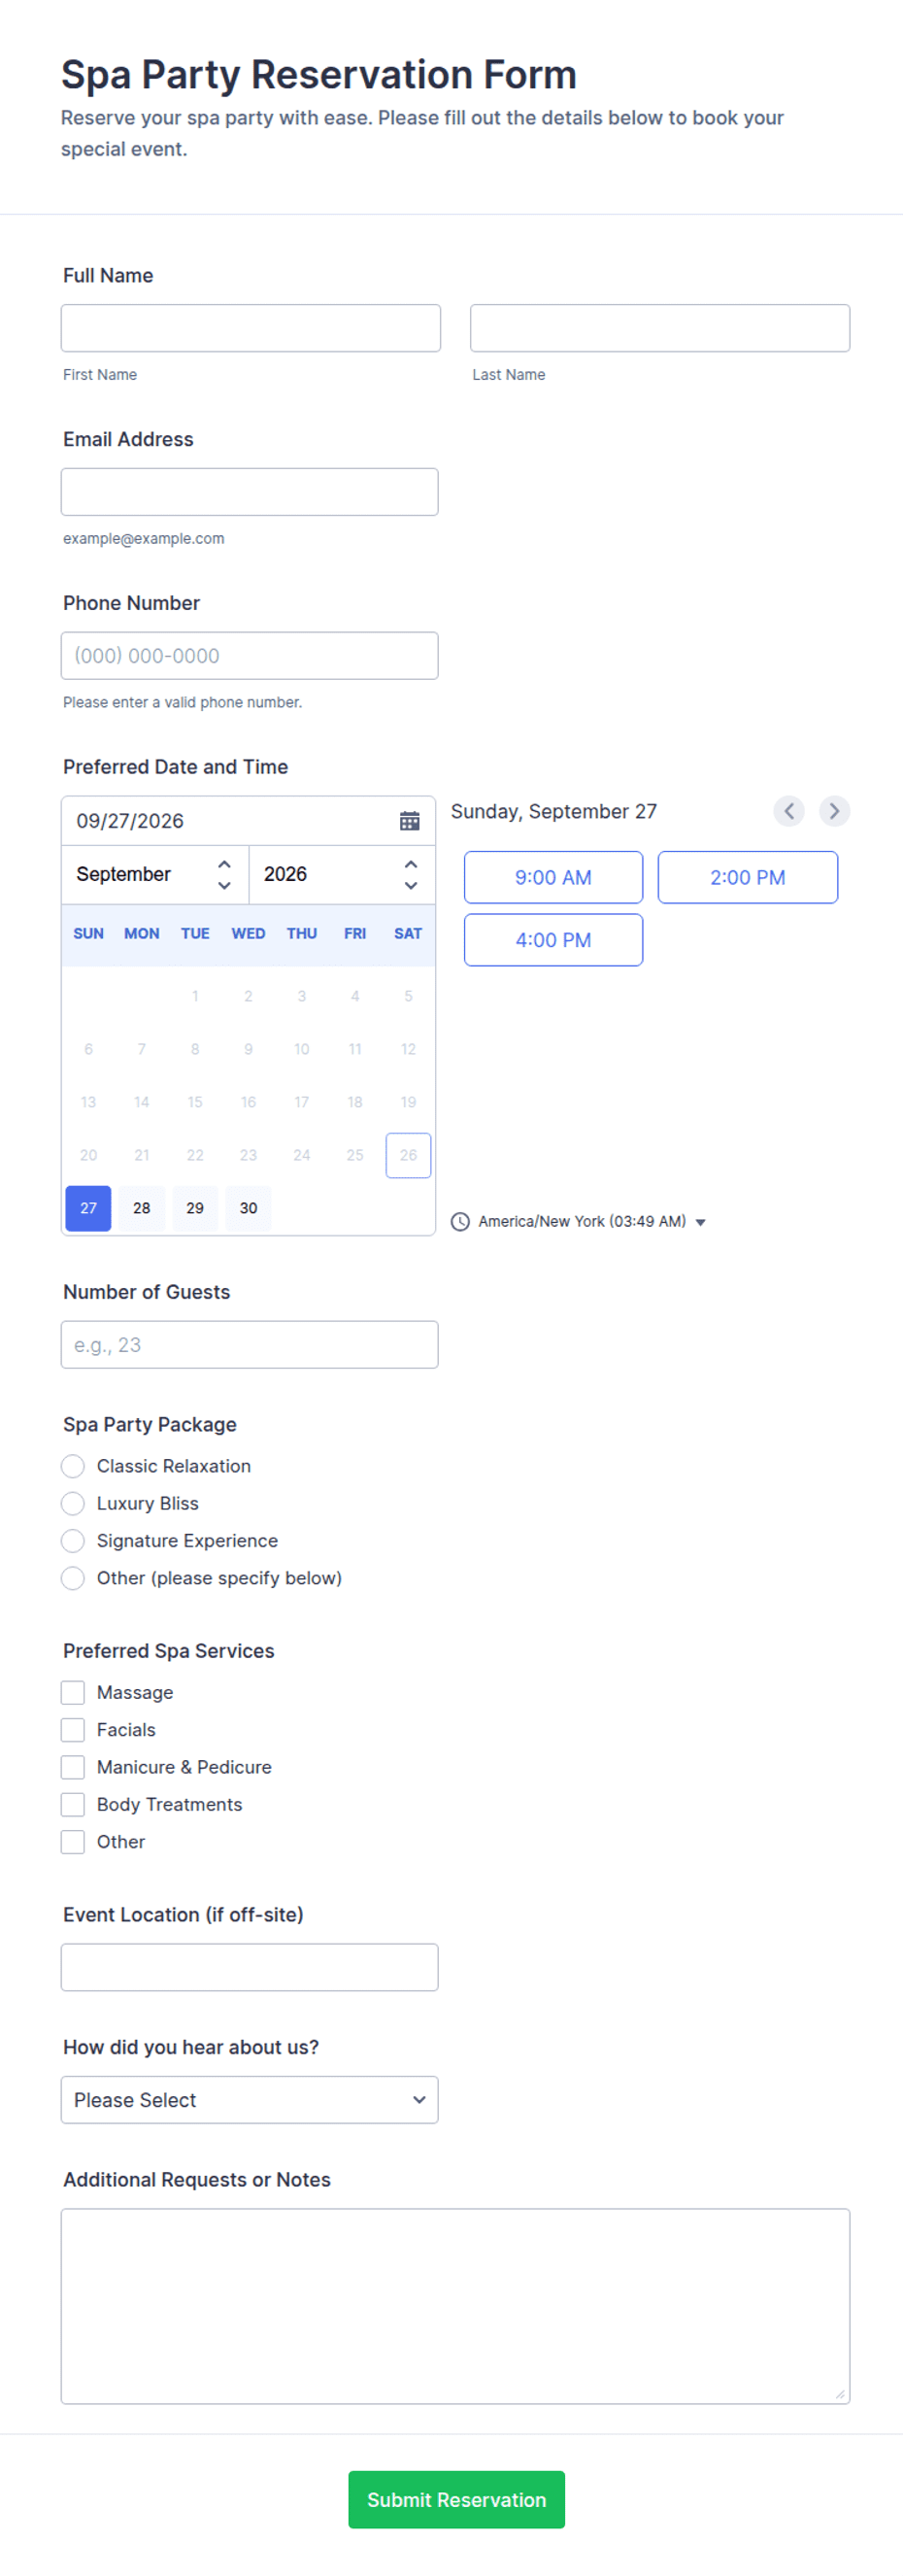
Task: Go to previous day arrow
Action: (x=788, y=811)
